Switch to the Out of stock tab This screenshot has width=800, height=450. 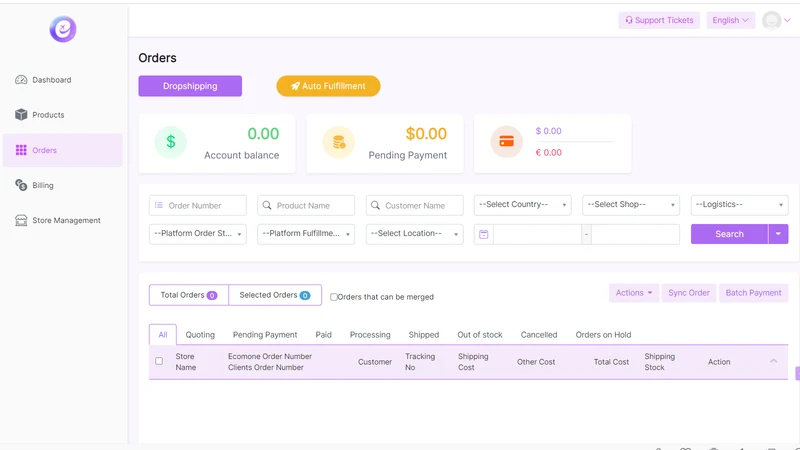click(480, 335)
